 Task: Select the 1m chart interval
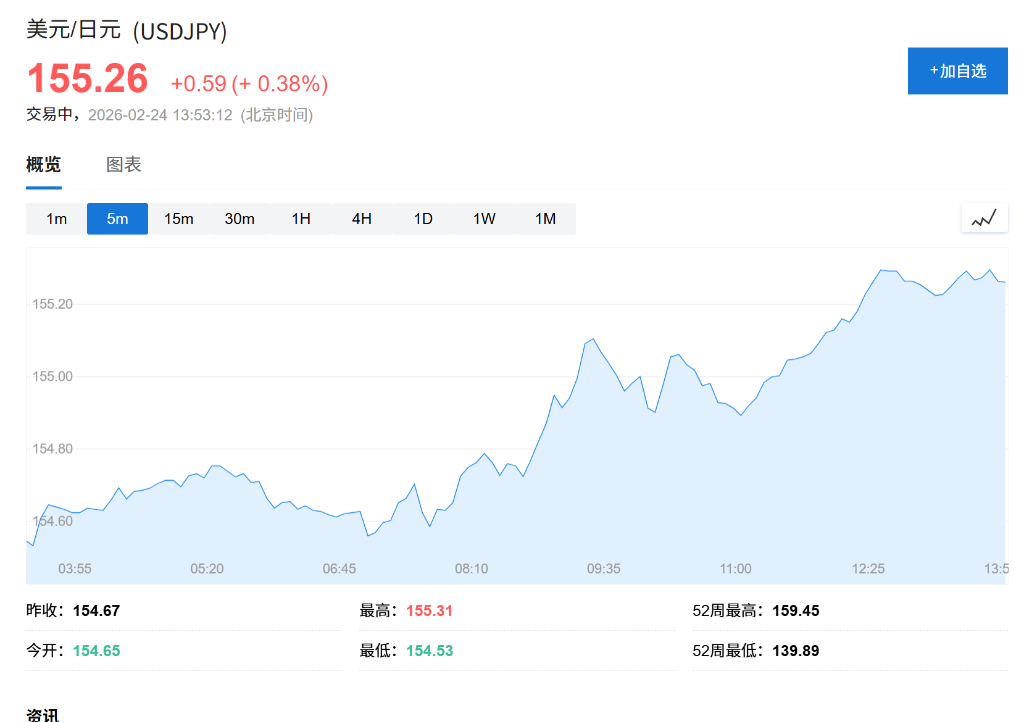pyautogui.click(x=56, y=218)
